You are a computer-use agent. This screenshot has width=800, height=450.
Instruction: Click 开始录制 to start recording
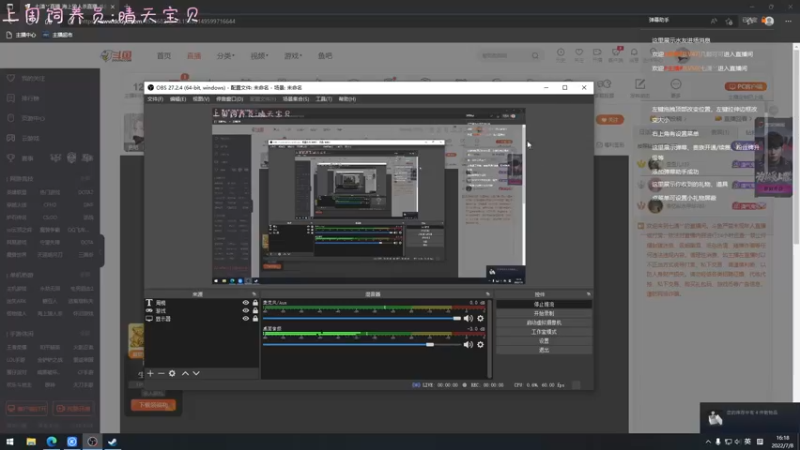pyautogui.click(x=544, y=313)
